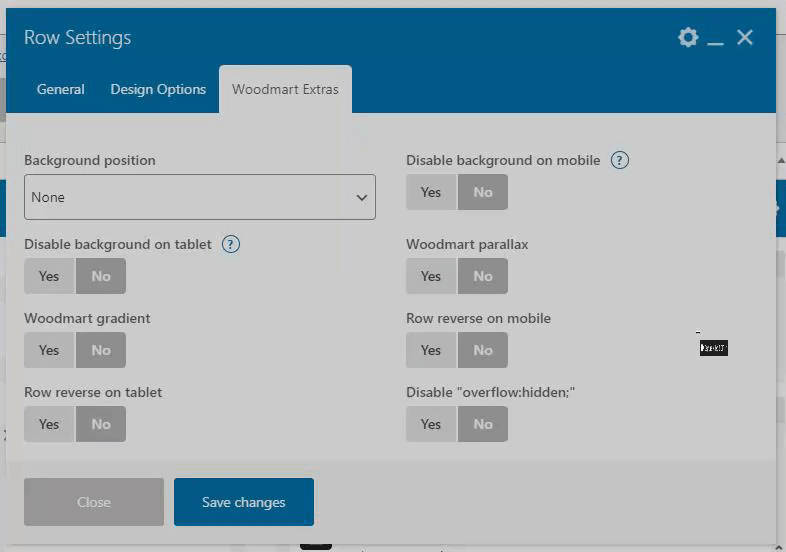Viewport: 786px width, 552px height.
Task: Set Row reverse on tablet to Yes
Action: (x=49, y=424)
